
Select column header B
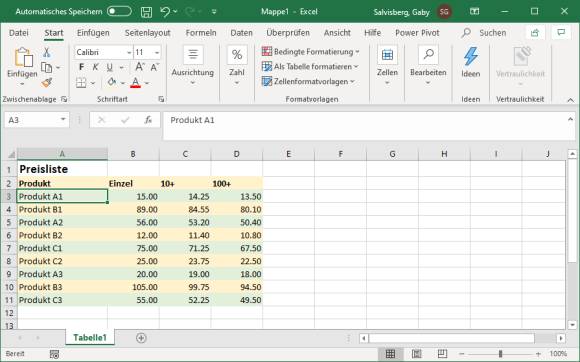point(133,154)
